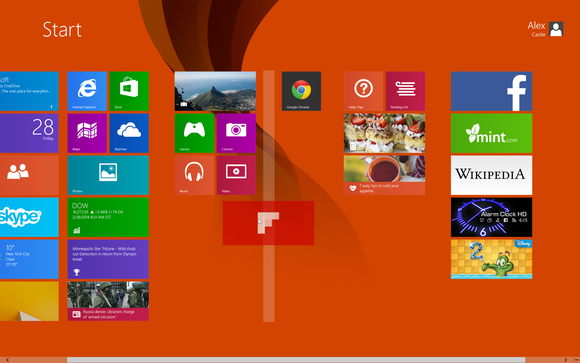Open the Camera tile
Viewport: 580px width, 363px height.
(x=236, y=133)
